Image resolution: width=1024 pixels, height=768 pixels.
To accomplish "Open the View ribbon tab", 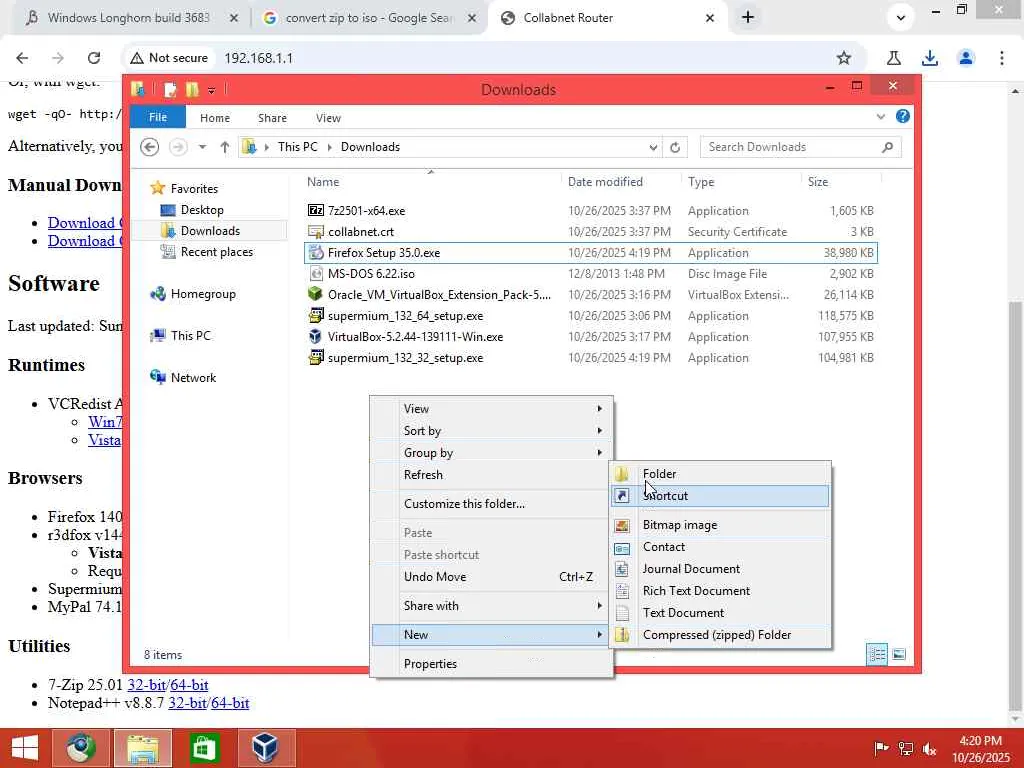I will point(328,118).
